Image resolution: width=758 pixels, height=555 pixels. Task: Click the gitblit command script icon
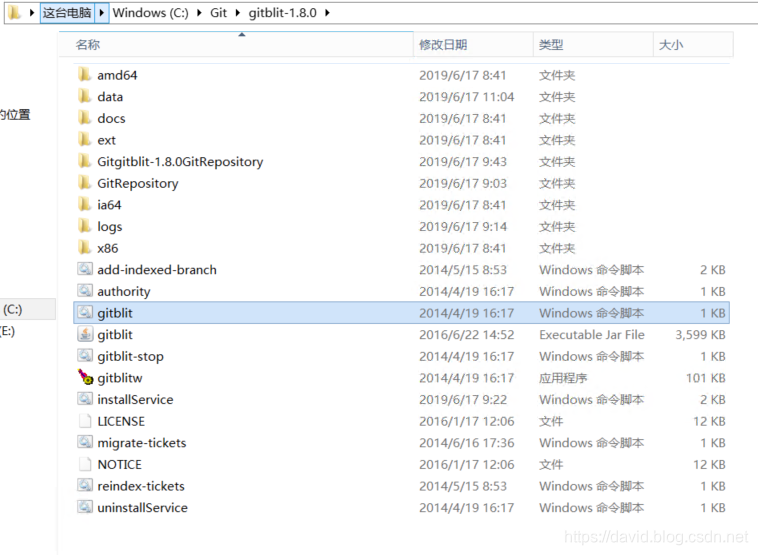tap(85, 312)
